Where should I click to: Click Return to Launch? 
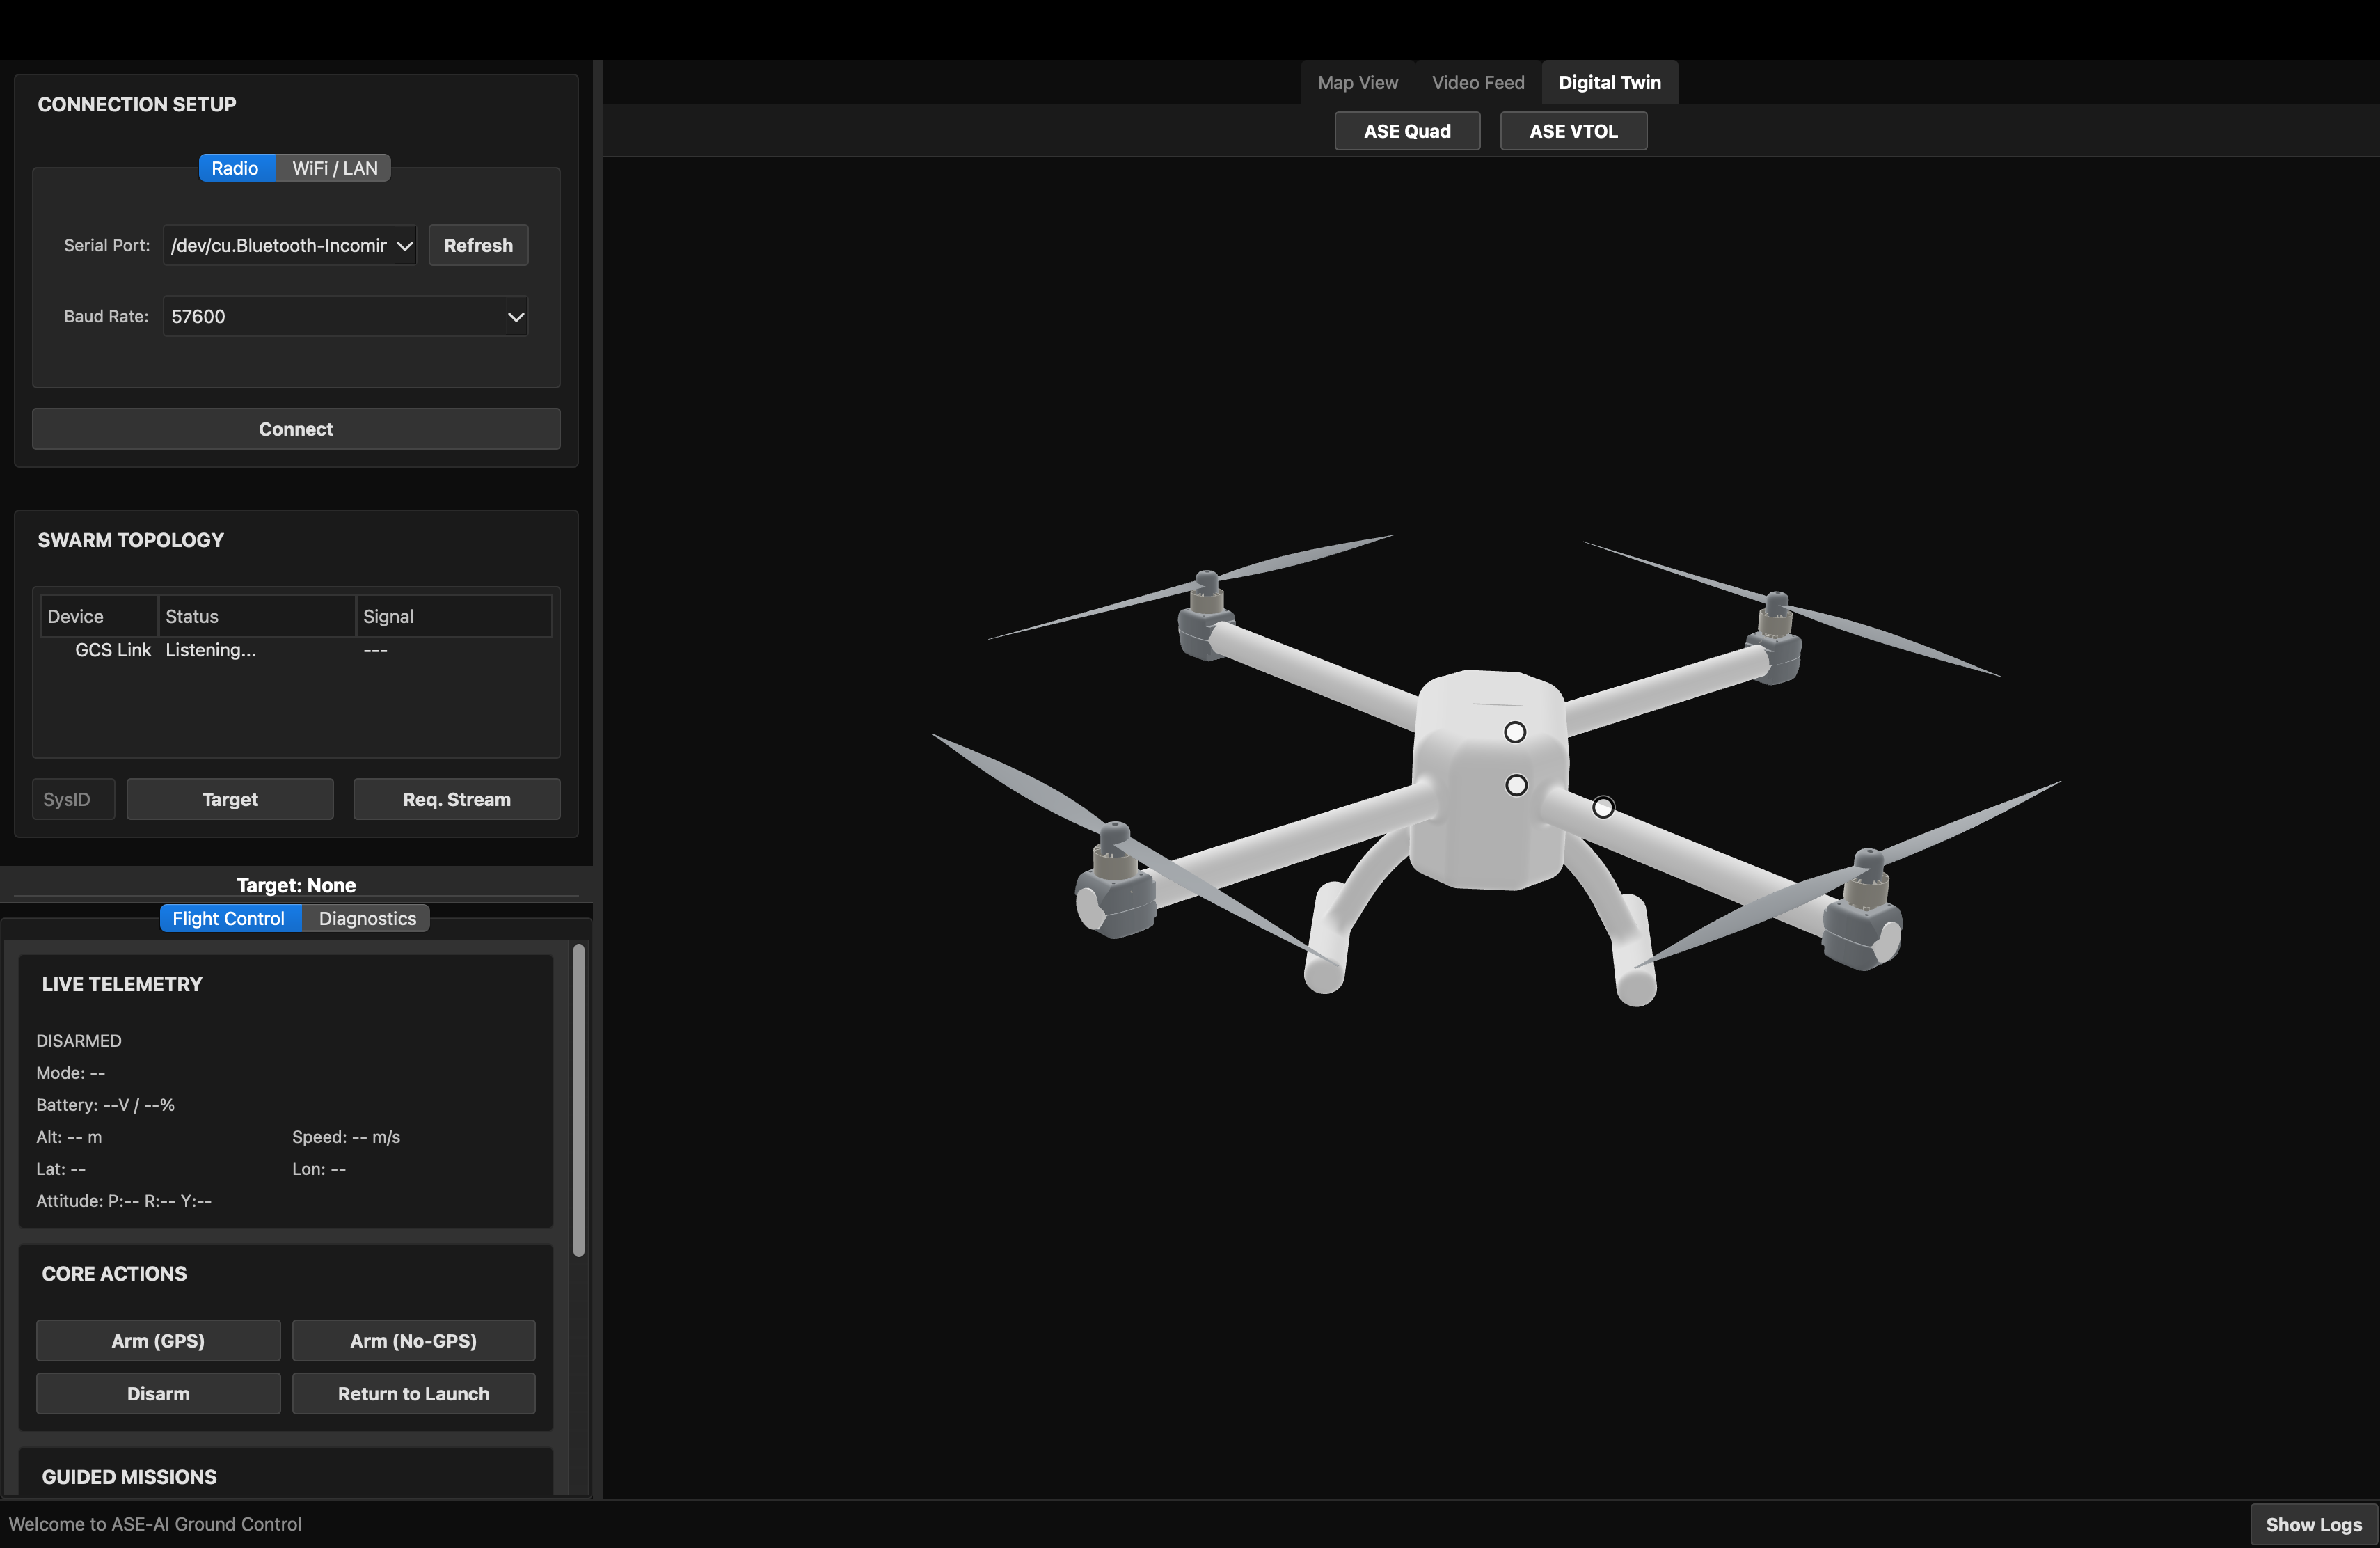[412, 1393]
